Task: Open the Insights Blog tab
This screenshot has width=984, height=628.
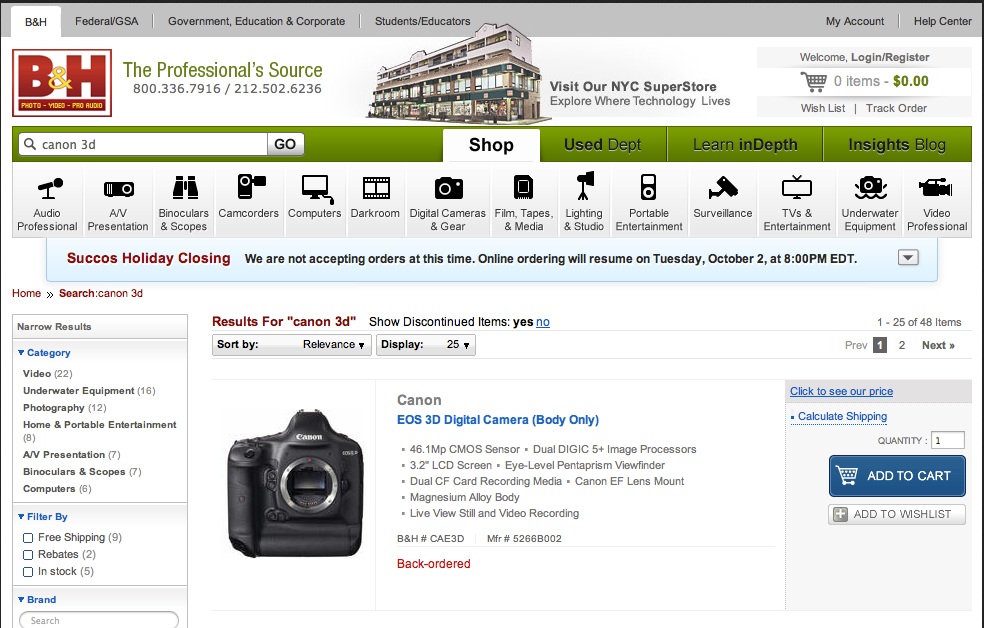Action: (x=897, y=145)
